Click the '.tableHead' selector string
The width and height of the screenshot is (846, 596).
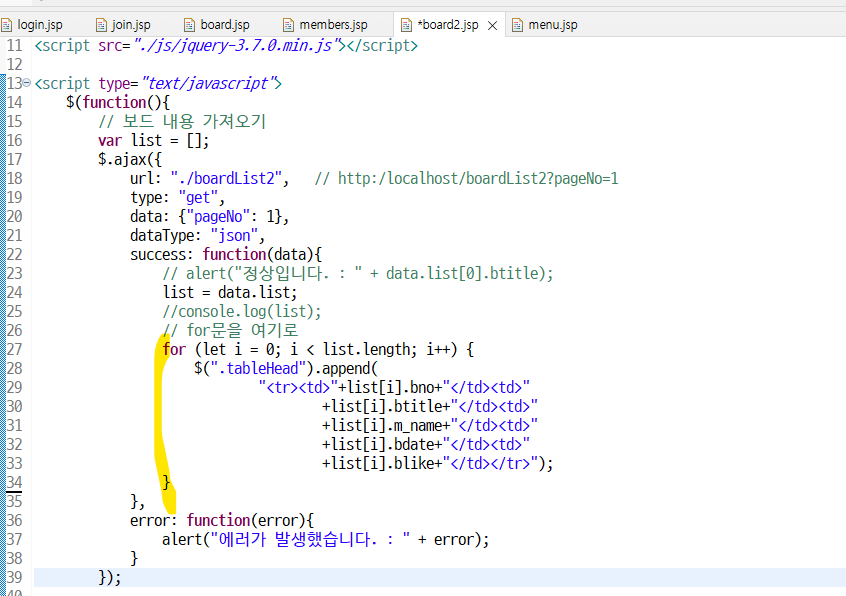[x=258, y=368]
